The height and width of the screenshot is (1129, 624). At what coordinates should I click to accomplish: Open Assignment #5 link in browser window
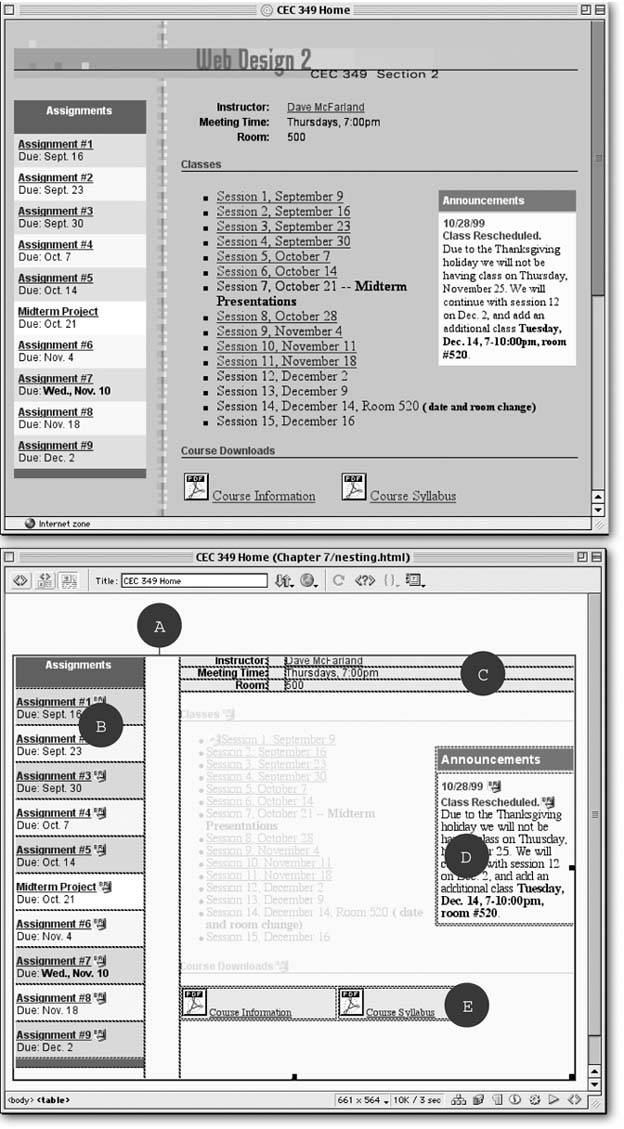point(55,278)
